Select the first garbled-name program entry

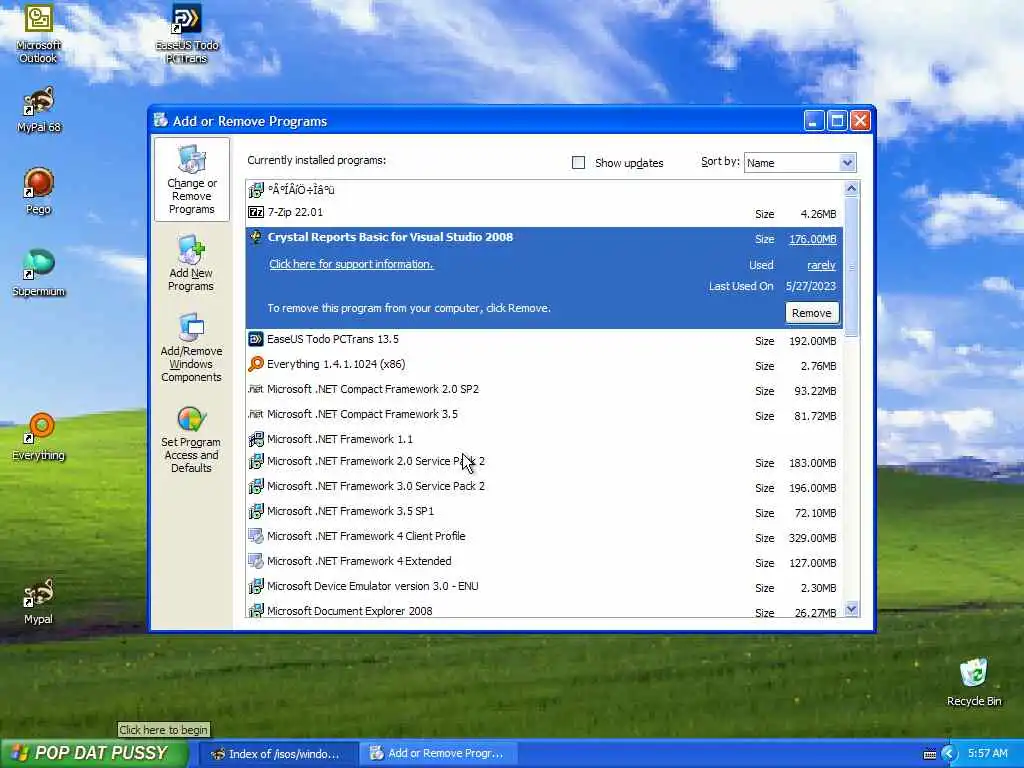click(x=545, y=190)
